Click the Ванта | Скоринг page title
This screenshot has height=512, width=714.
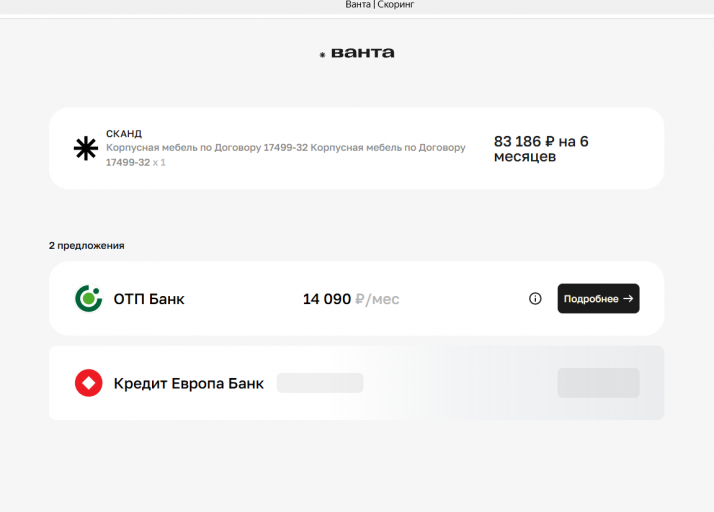(x=380, y=5)
